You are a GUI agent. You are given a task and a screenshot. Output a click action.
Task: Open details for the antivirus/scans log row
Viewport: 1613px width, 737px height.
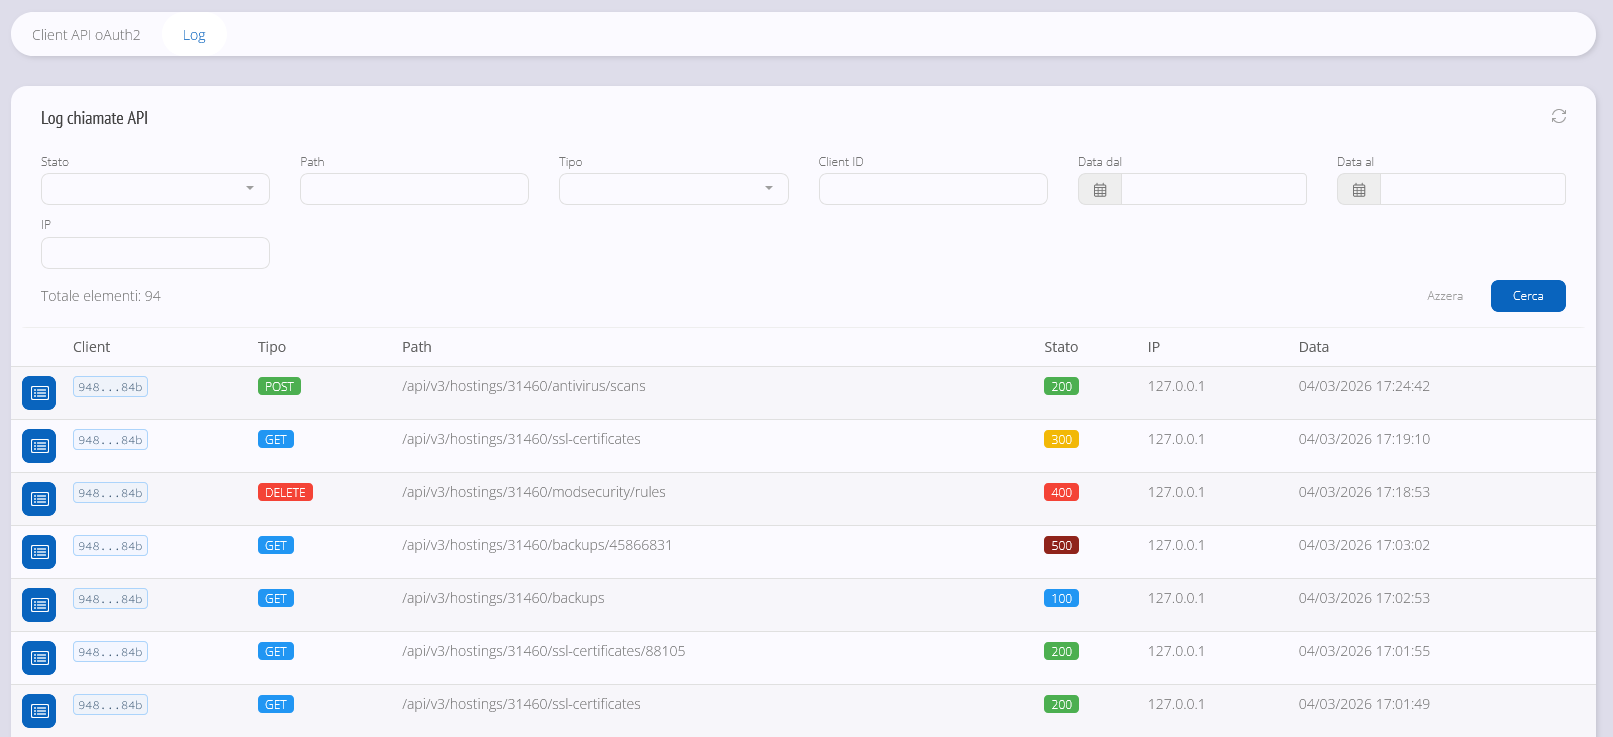click(39, 393)
